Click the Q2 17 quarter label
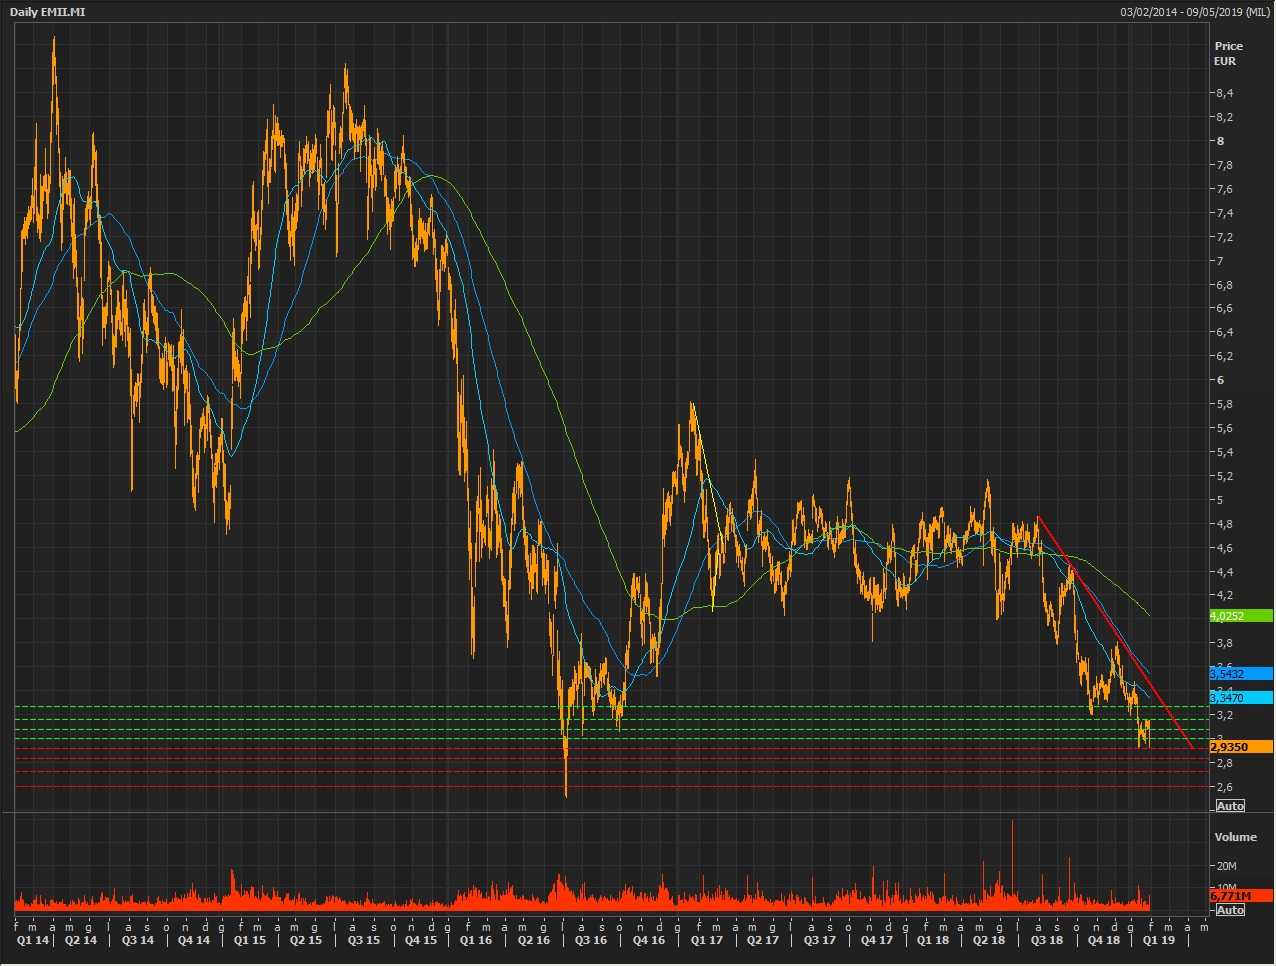 click(763, 940)
